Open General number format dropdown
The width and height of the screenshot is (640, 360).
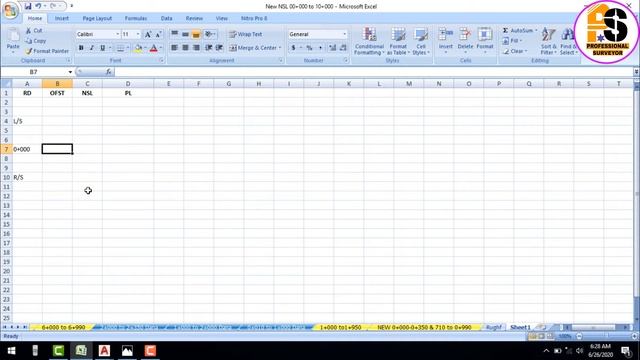344,34
